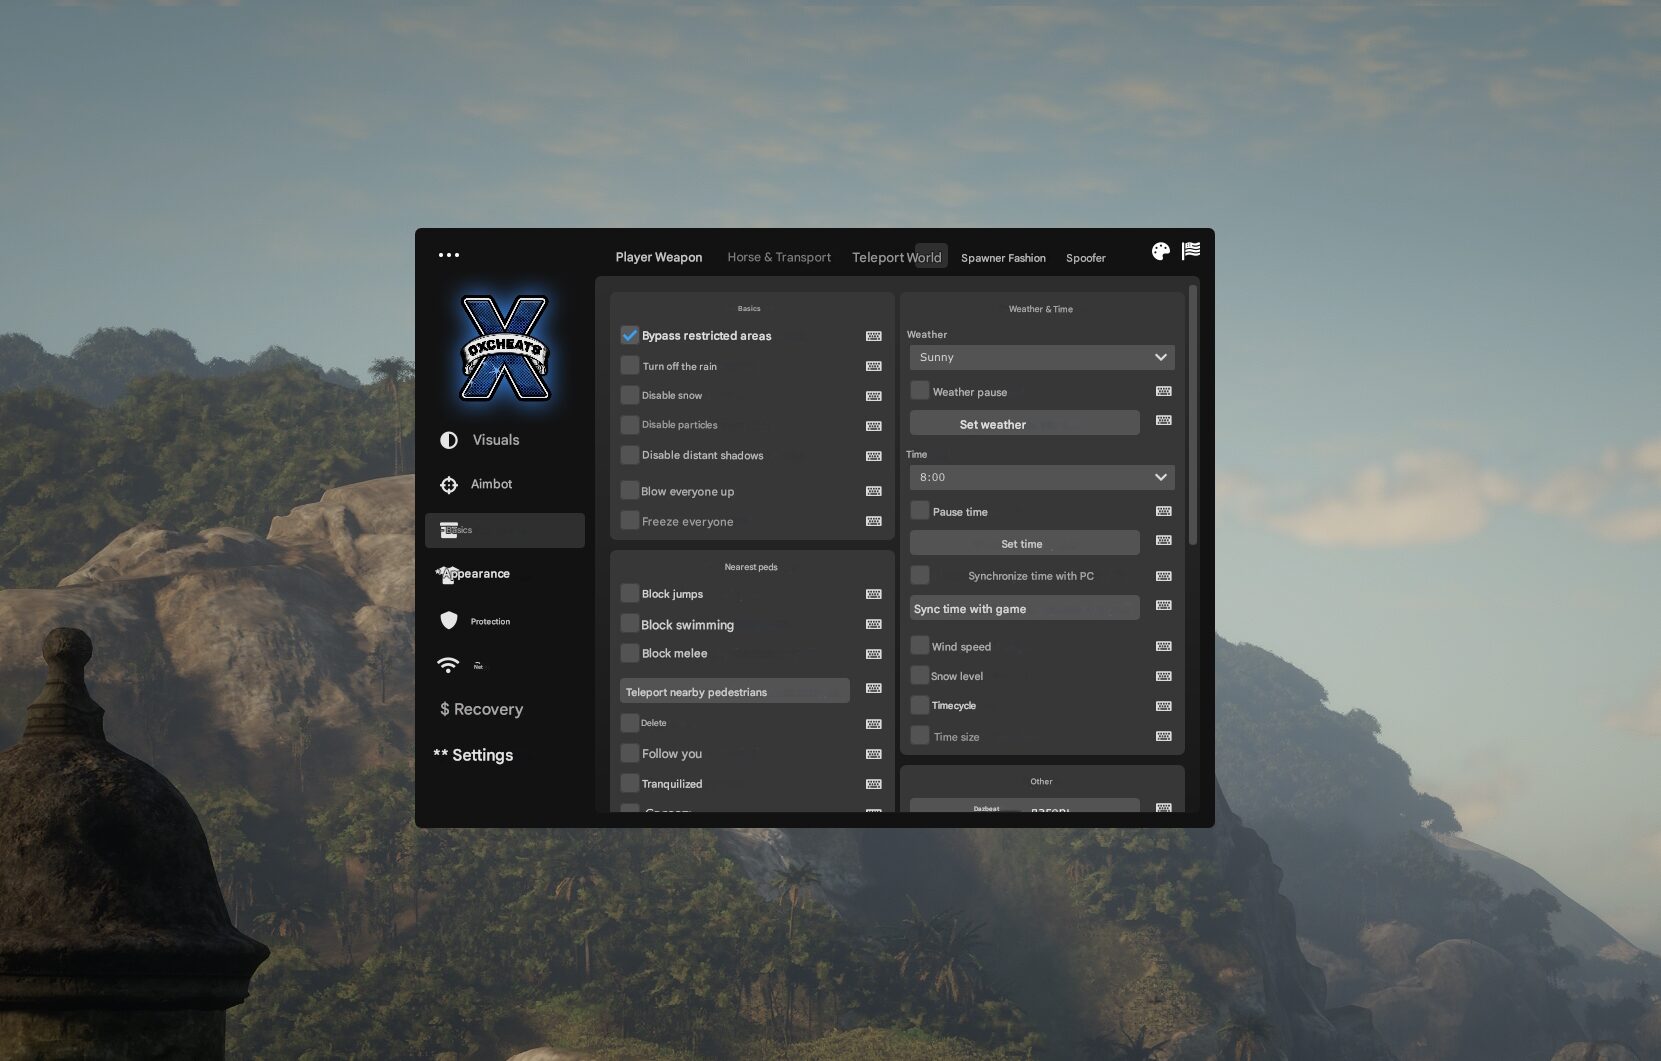Open the Spoofer tab
1661x1061 pixels.
click(1085, 258)
